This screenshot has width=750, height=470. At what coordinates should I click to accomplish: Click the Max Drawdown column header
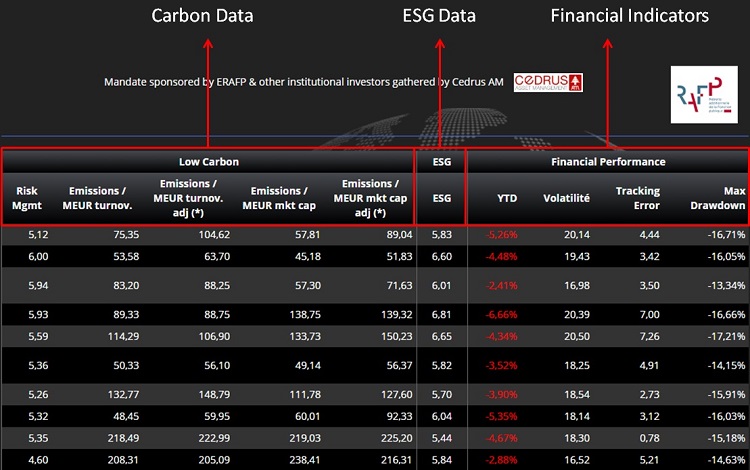coord(717,198)
